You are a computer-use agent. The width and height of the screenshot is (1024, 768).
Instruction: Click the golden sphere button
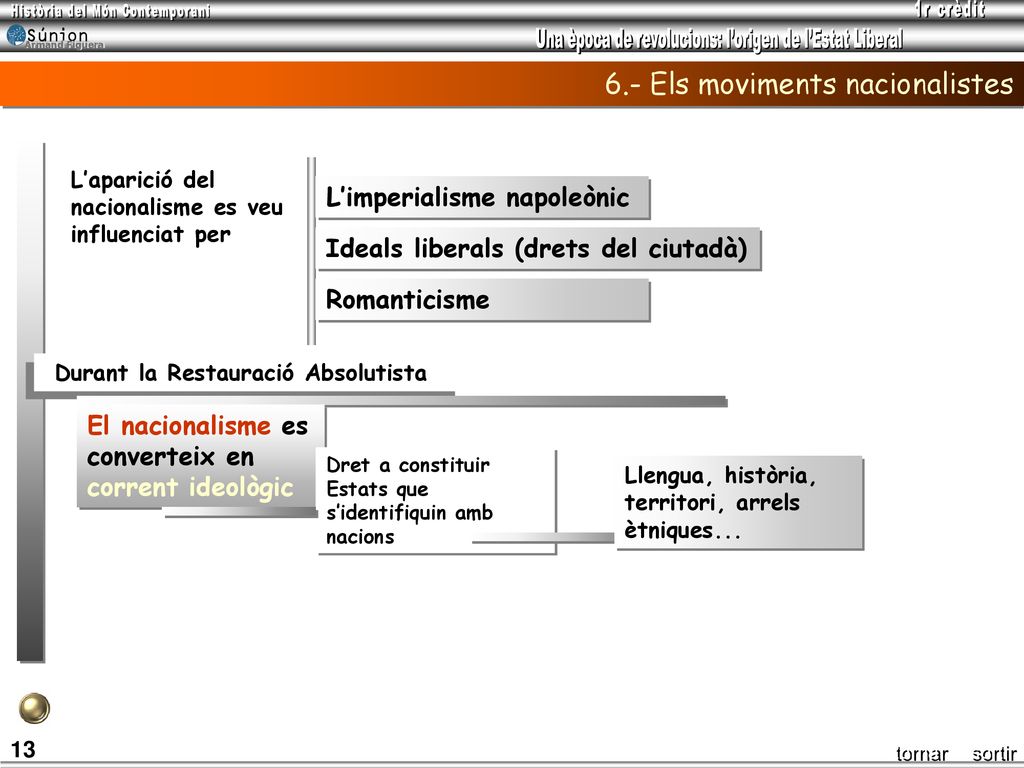[34, 709]
